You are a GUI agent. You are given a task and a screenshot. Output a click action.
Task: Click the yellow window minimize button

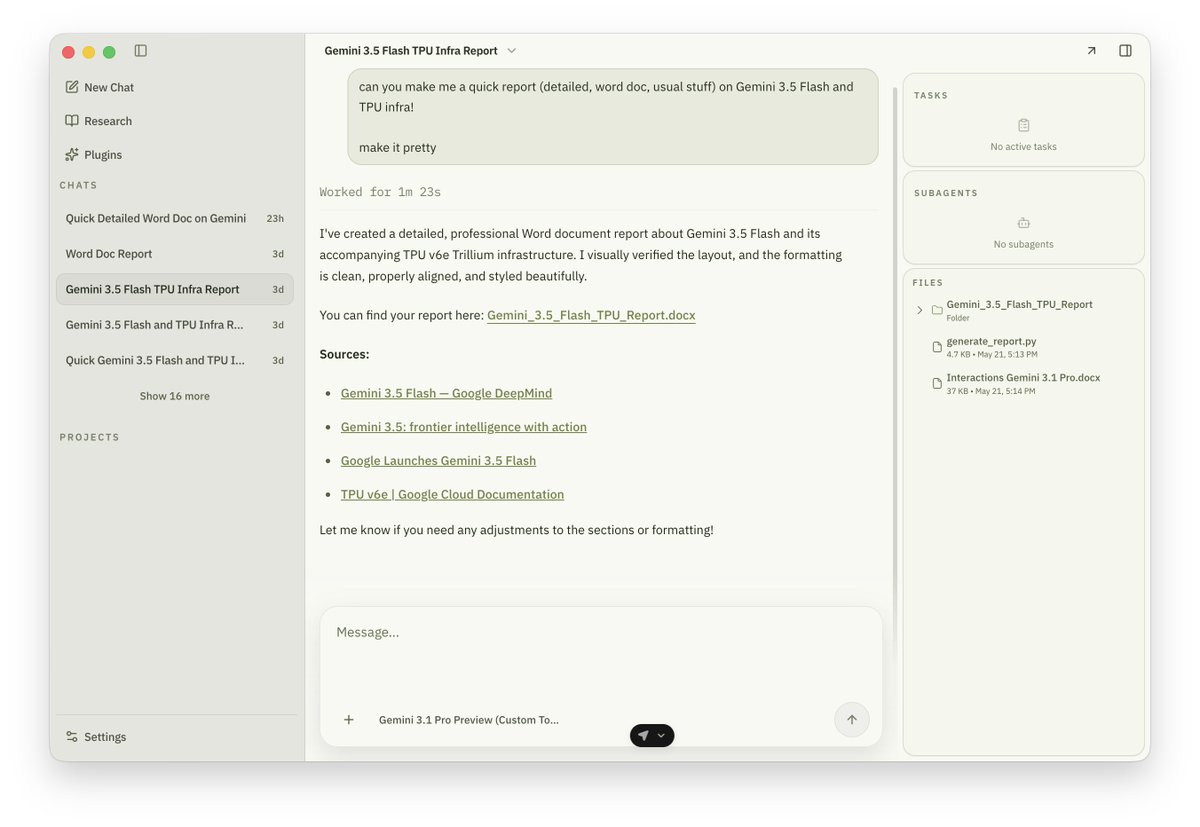(89, 52)
